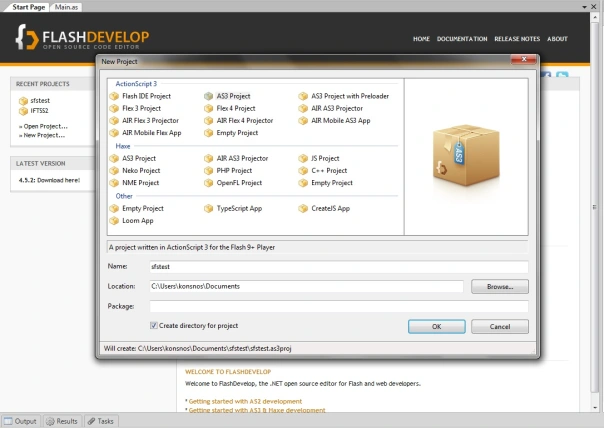Select the Loom App icon
This screenshot has width=604, height=428.
tap(114, 221)
